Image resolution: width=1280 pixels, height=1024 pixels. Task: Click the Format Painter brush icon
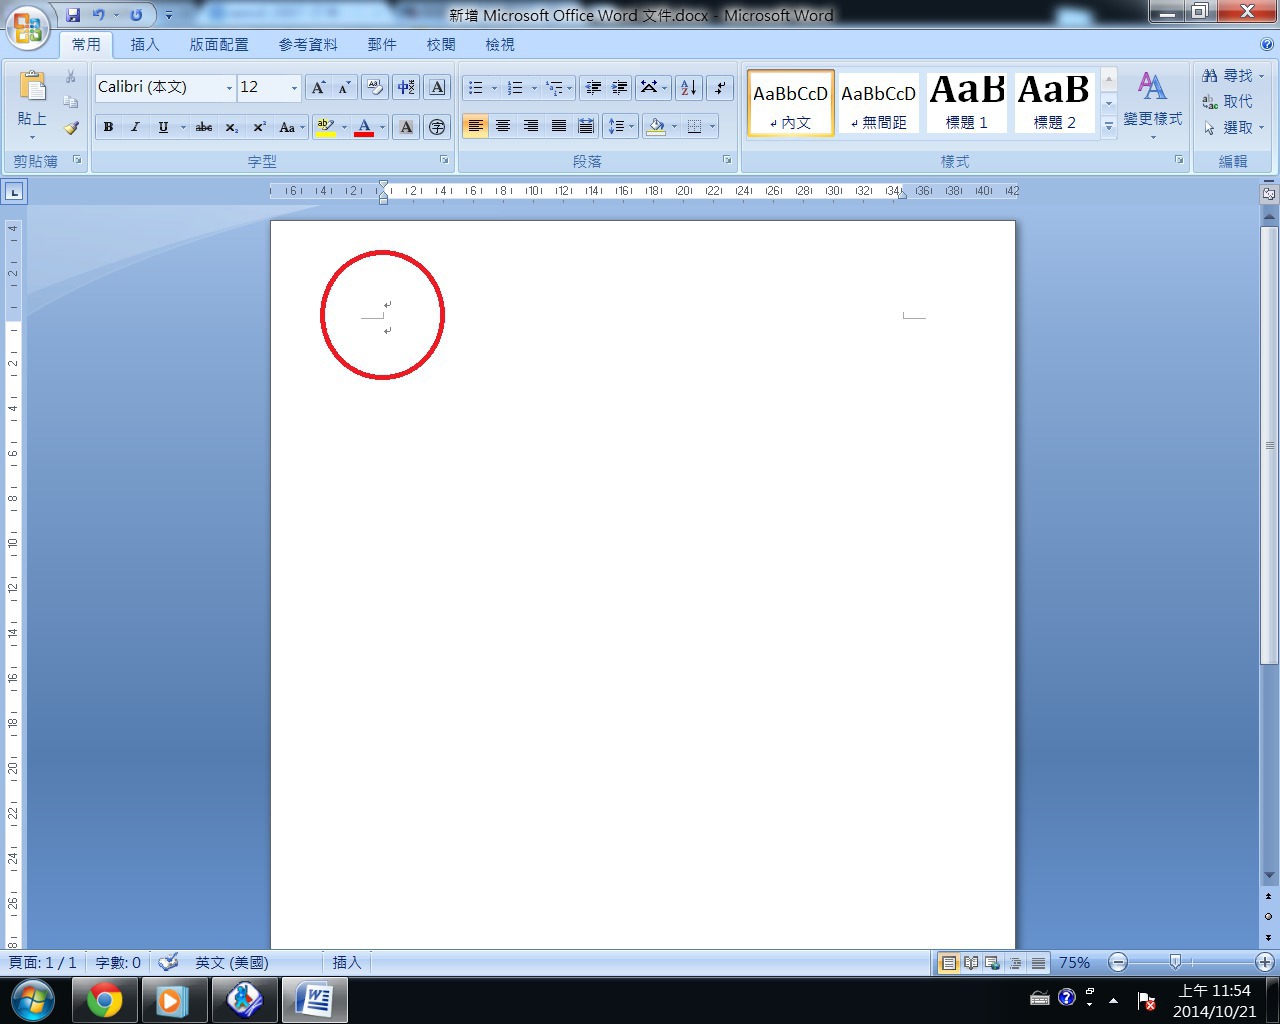[x=71, y=128]
